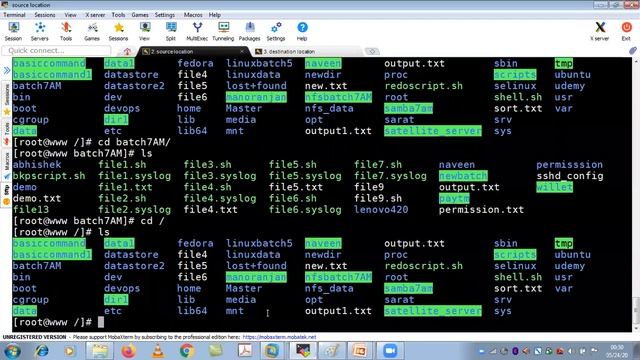Open the Macros menu

coord(193,15)
